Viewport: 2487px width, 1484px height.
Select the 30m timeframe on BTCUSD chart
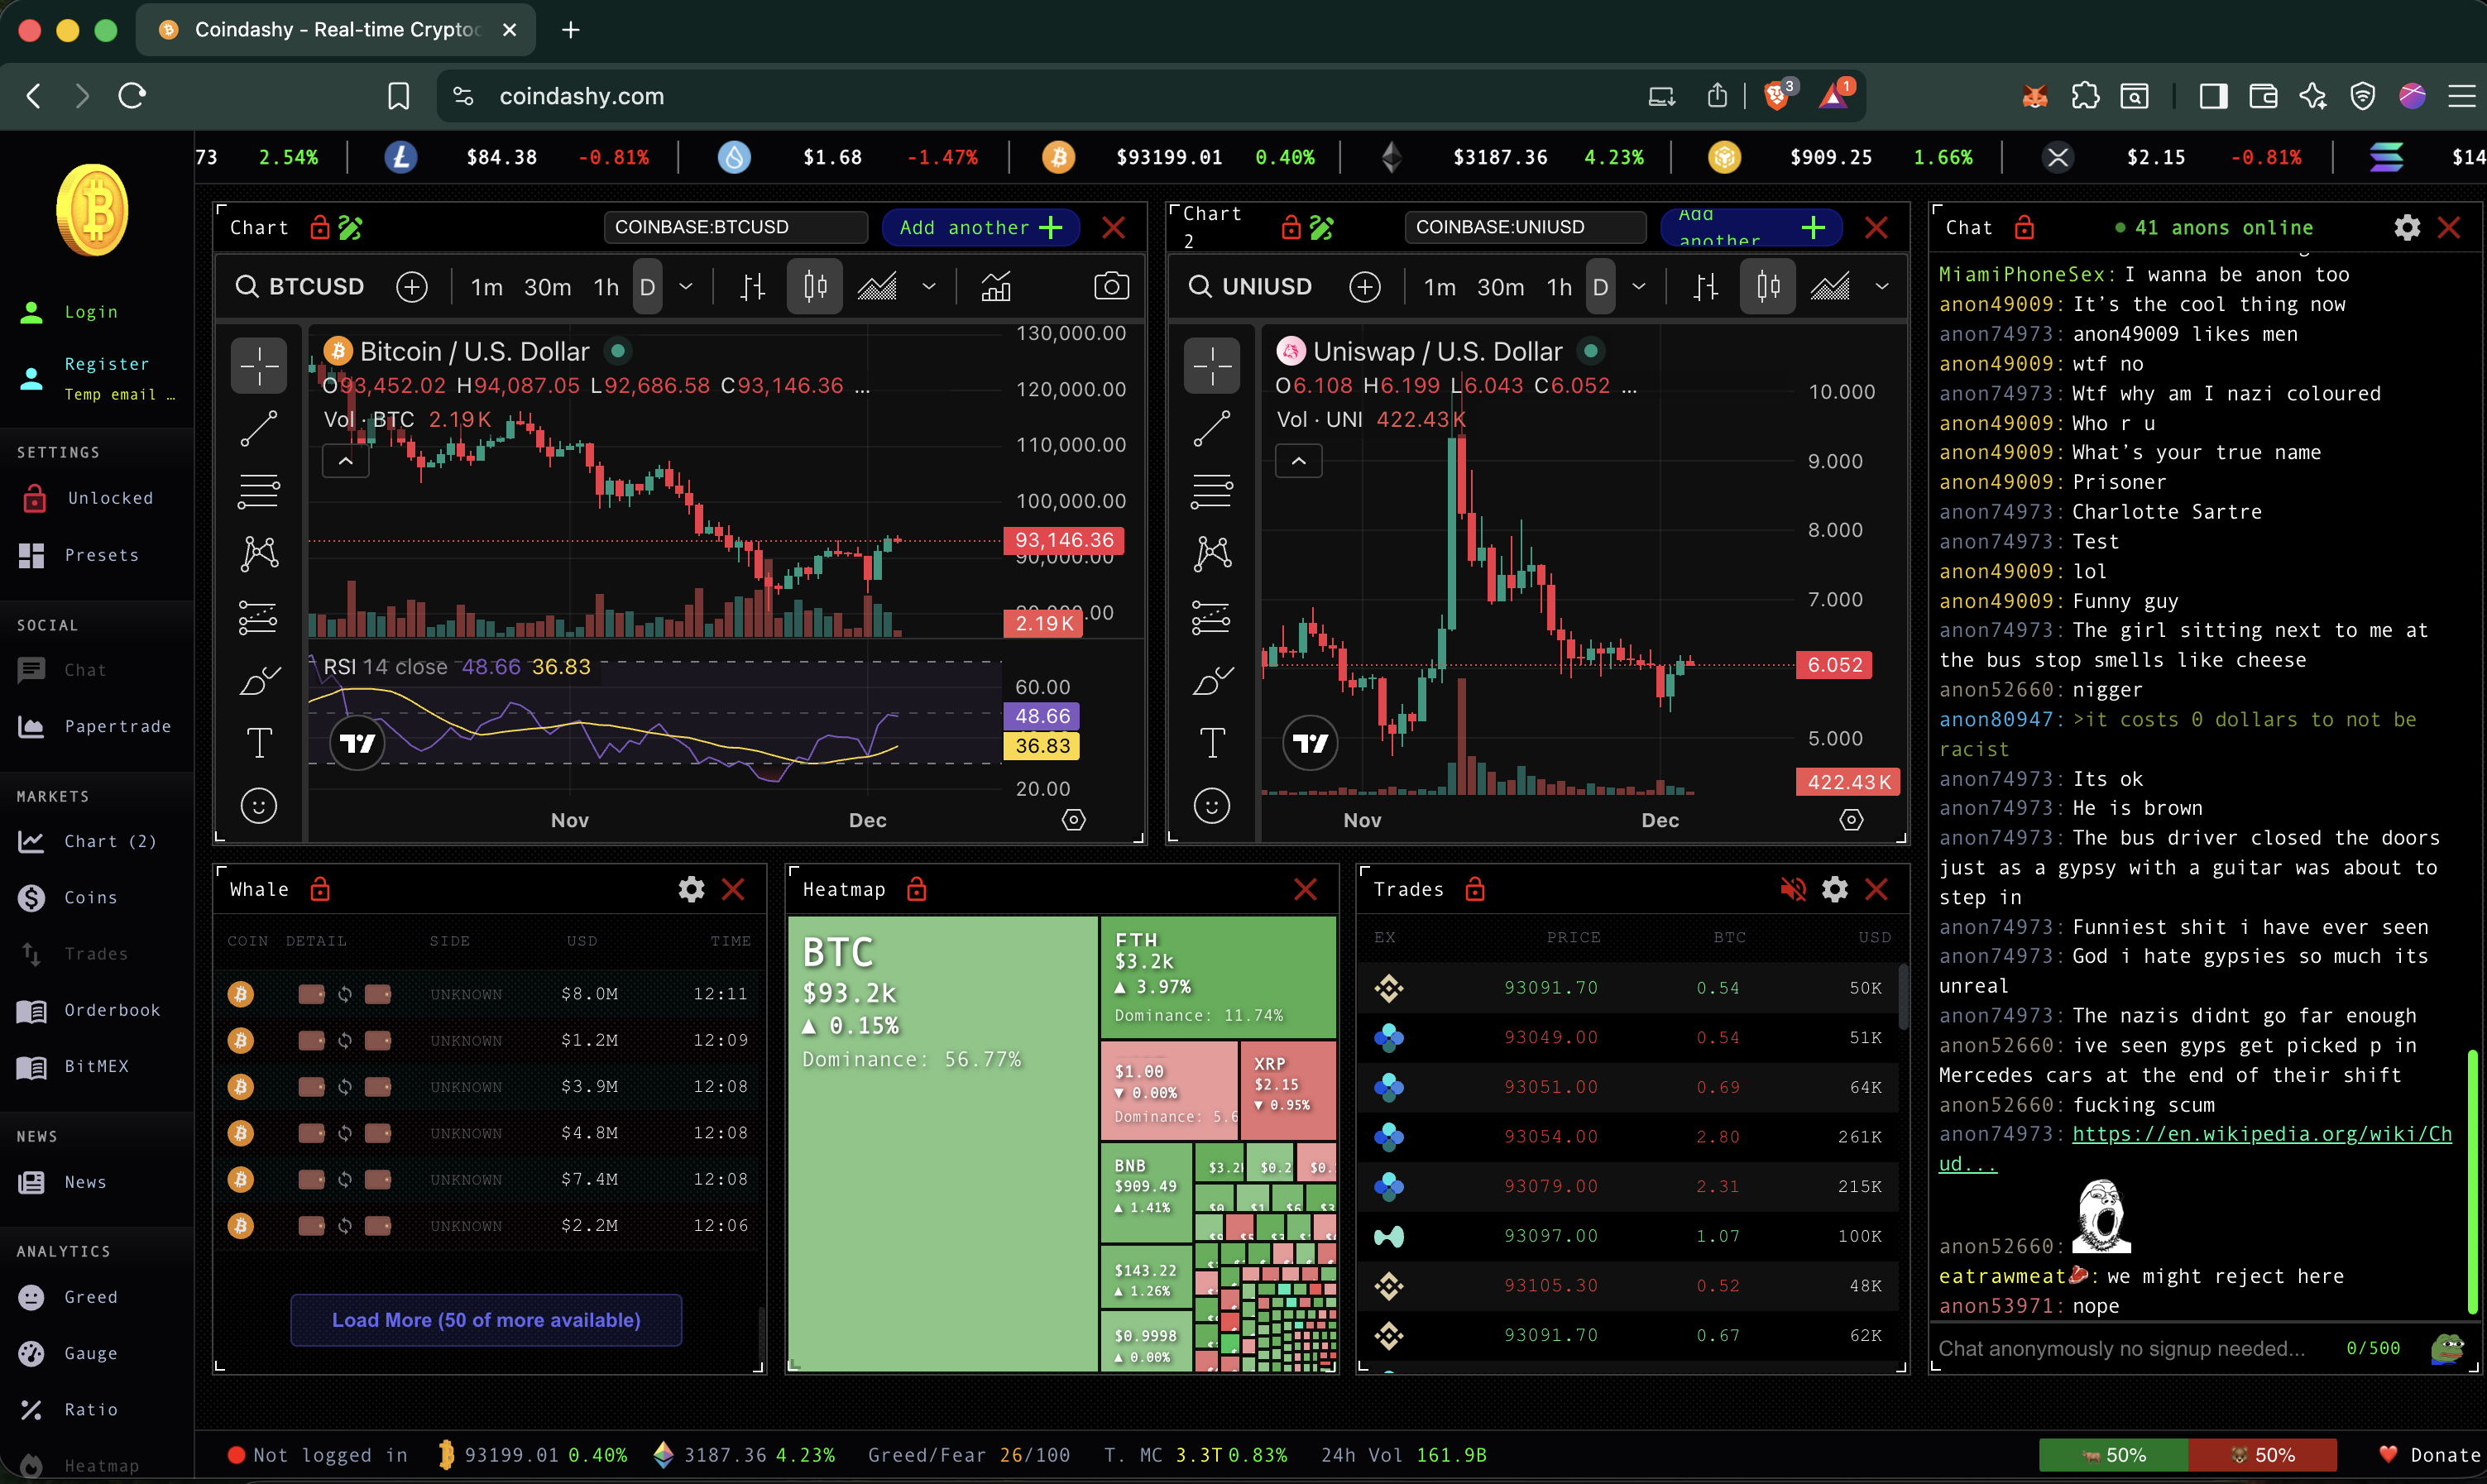pyautogui.click(x=547, y=287)
